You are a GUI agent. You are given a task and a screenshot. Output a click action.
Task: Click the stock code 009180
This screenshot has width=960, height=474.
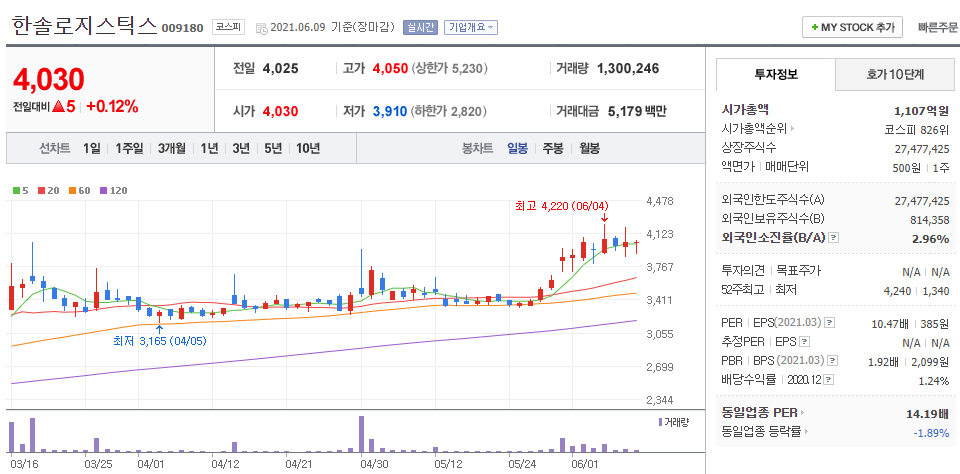pyautogui.click(x=182, y=28)
